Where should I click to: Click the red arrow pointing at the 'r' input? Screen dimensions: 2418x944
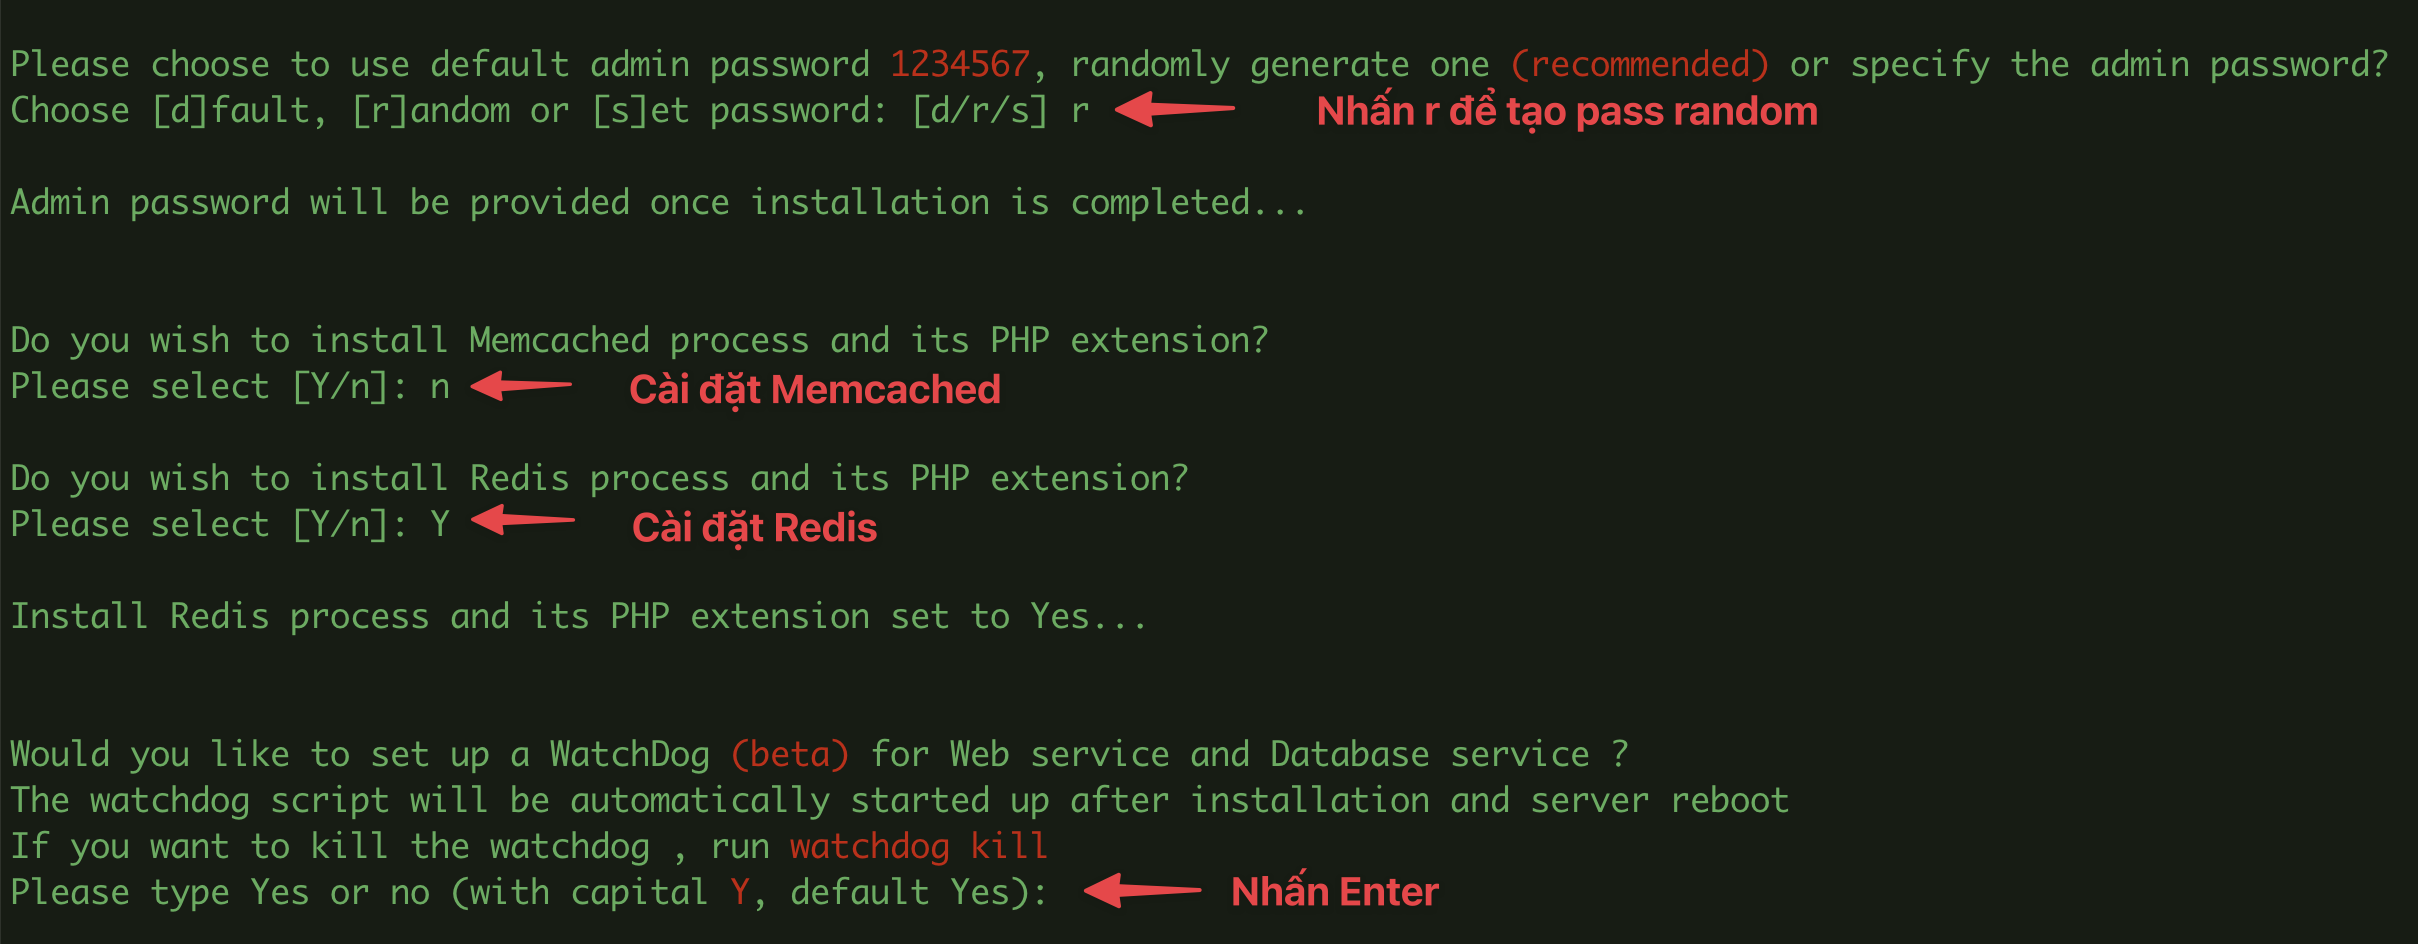click(x=1175, y=109)
